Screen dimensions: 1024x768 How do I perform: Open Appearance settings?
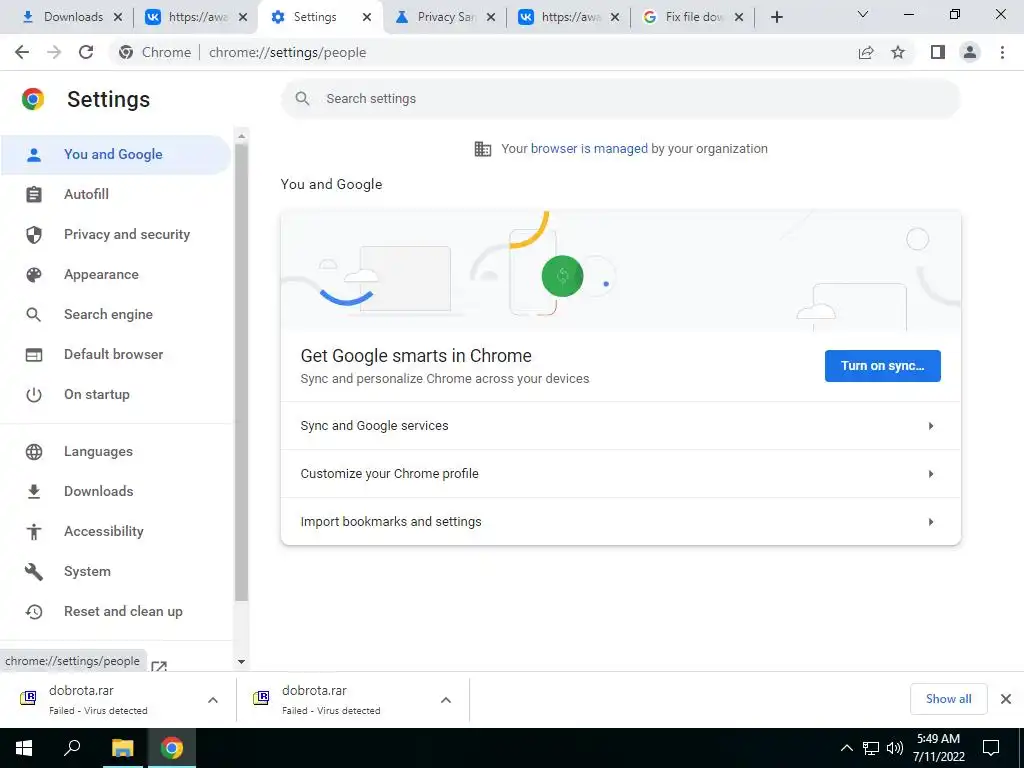click(x=116, y=275)
